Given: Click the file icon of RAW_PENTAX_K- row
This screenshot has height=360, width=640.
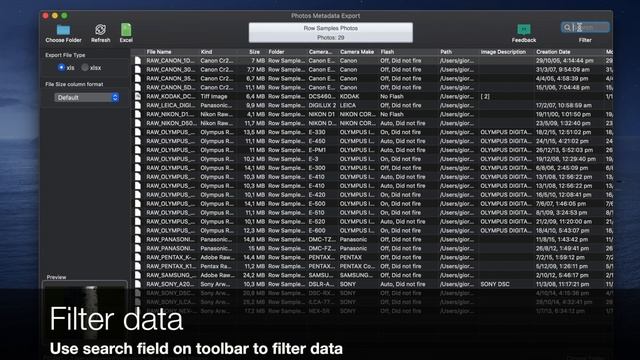Looking at the screenshot, I should [x=138, y=258].
